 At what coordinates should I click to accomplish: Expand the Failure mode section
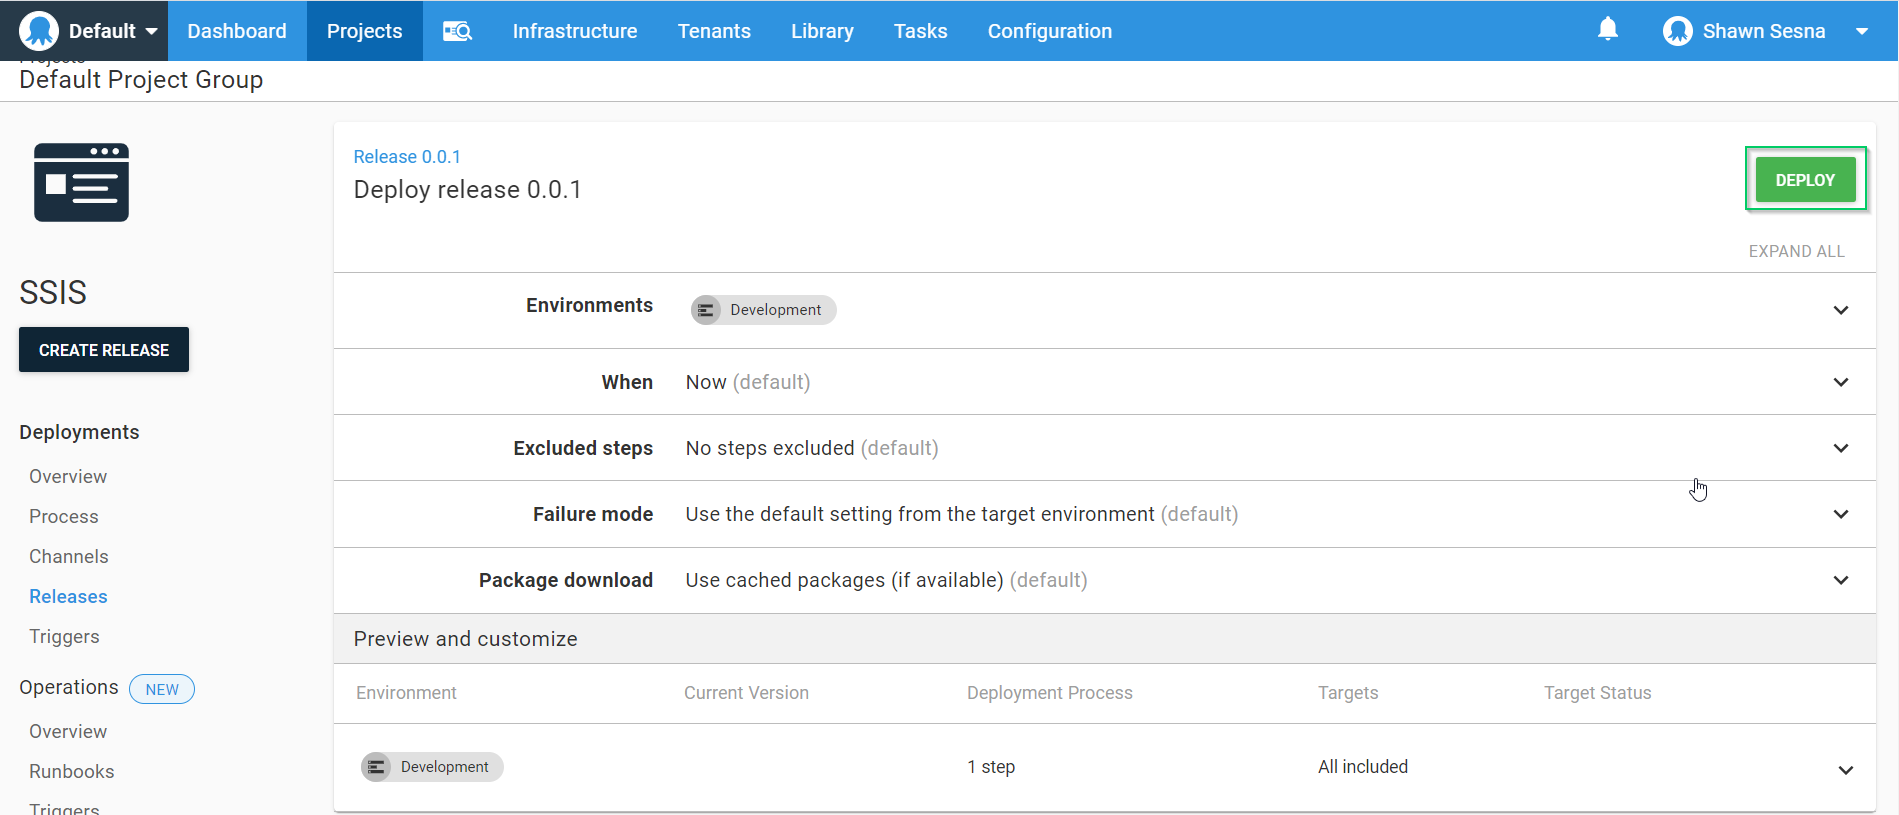click(1840, 514)
